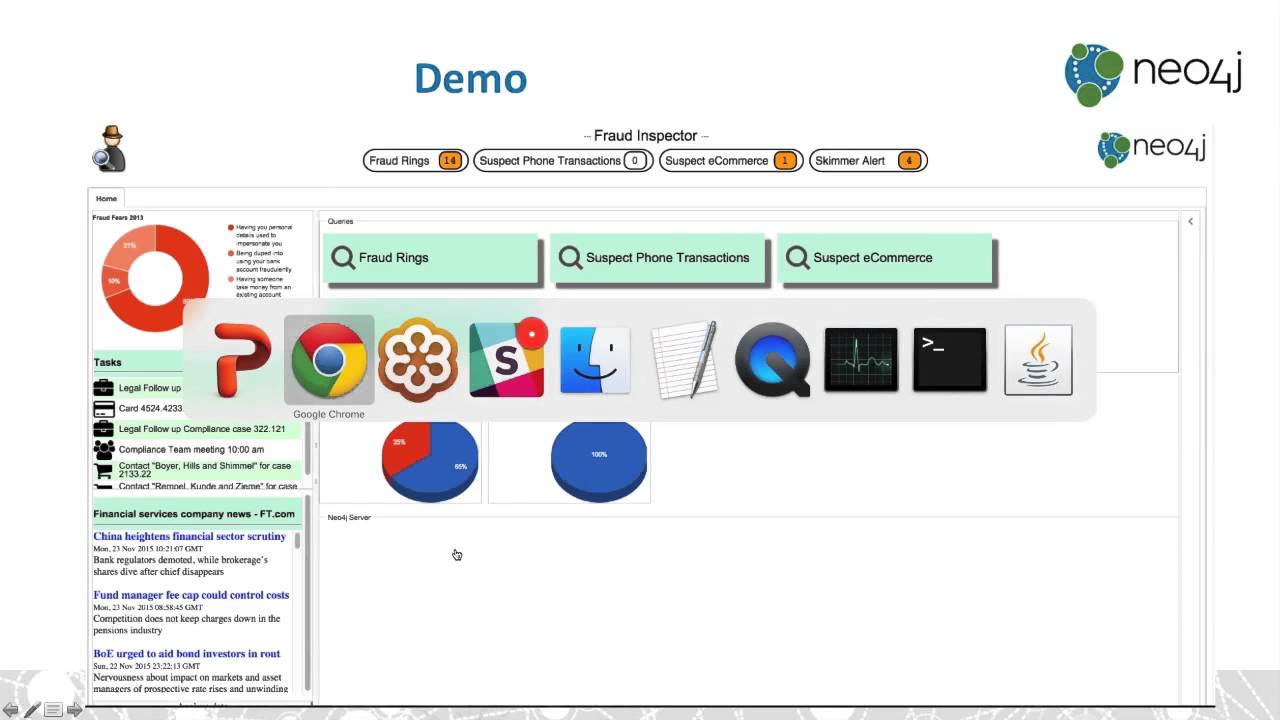Click the red and blue pie chart
Image resolution: width=1280 pixels, height=720 pixels.
tap(430, 461)
